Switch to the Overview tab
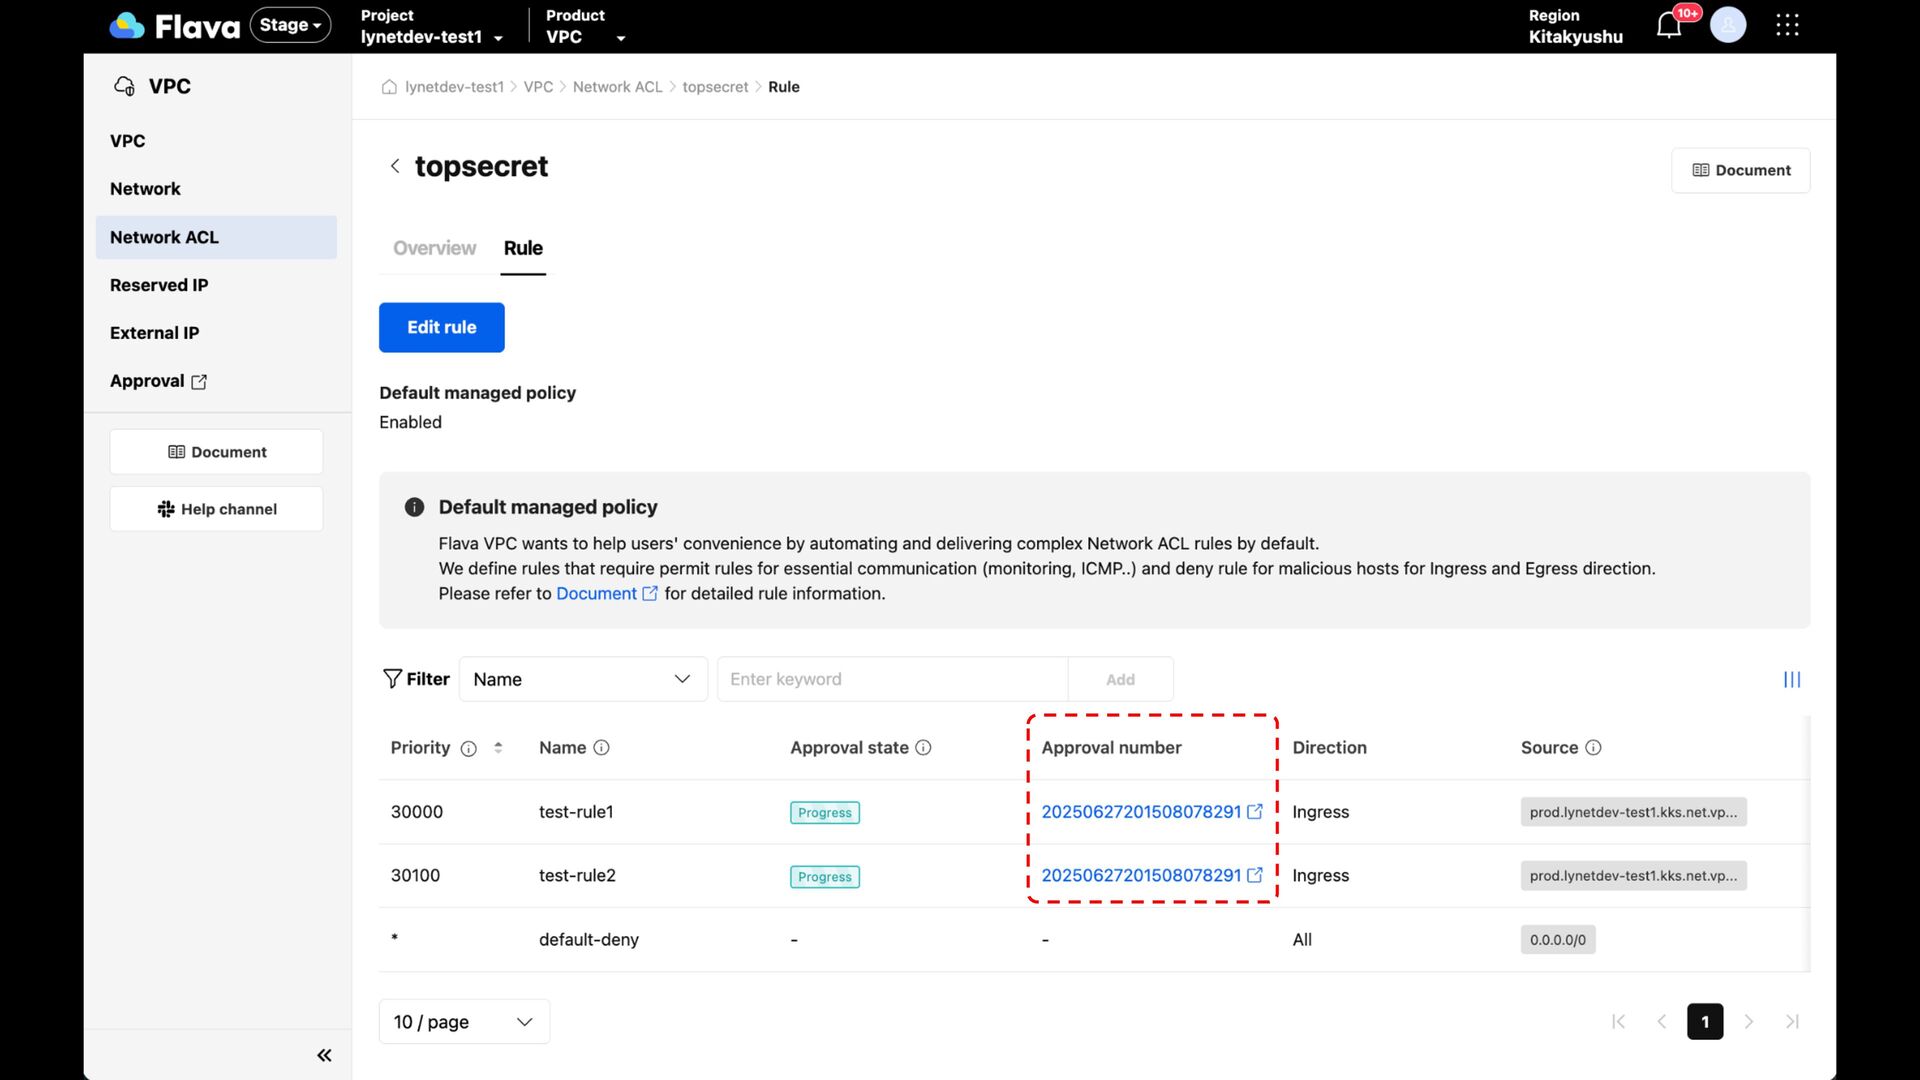 pyautogui.click(x=434, y=248)
